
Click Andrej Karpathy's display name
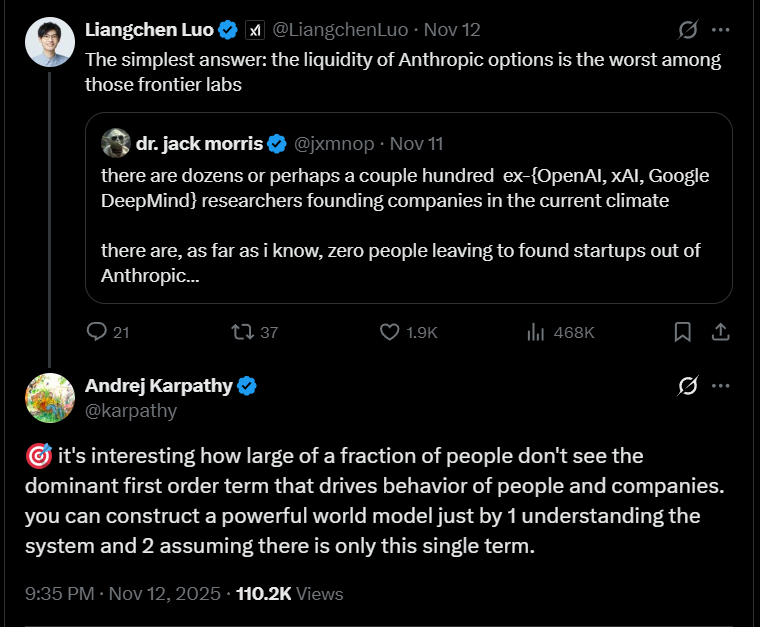[159, 386]
